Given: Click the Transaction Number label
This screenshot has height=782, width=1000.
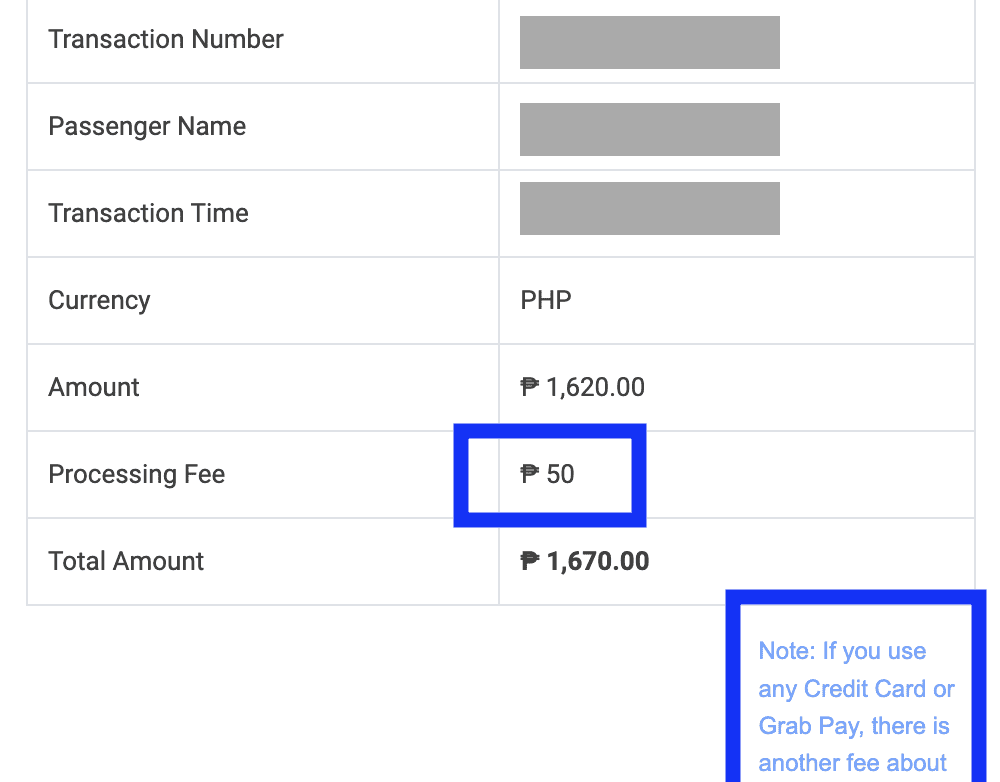Looking at the screenshot, I should 166,40.
